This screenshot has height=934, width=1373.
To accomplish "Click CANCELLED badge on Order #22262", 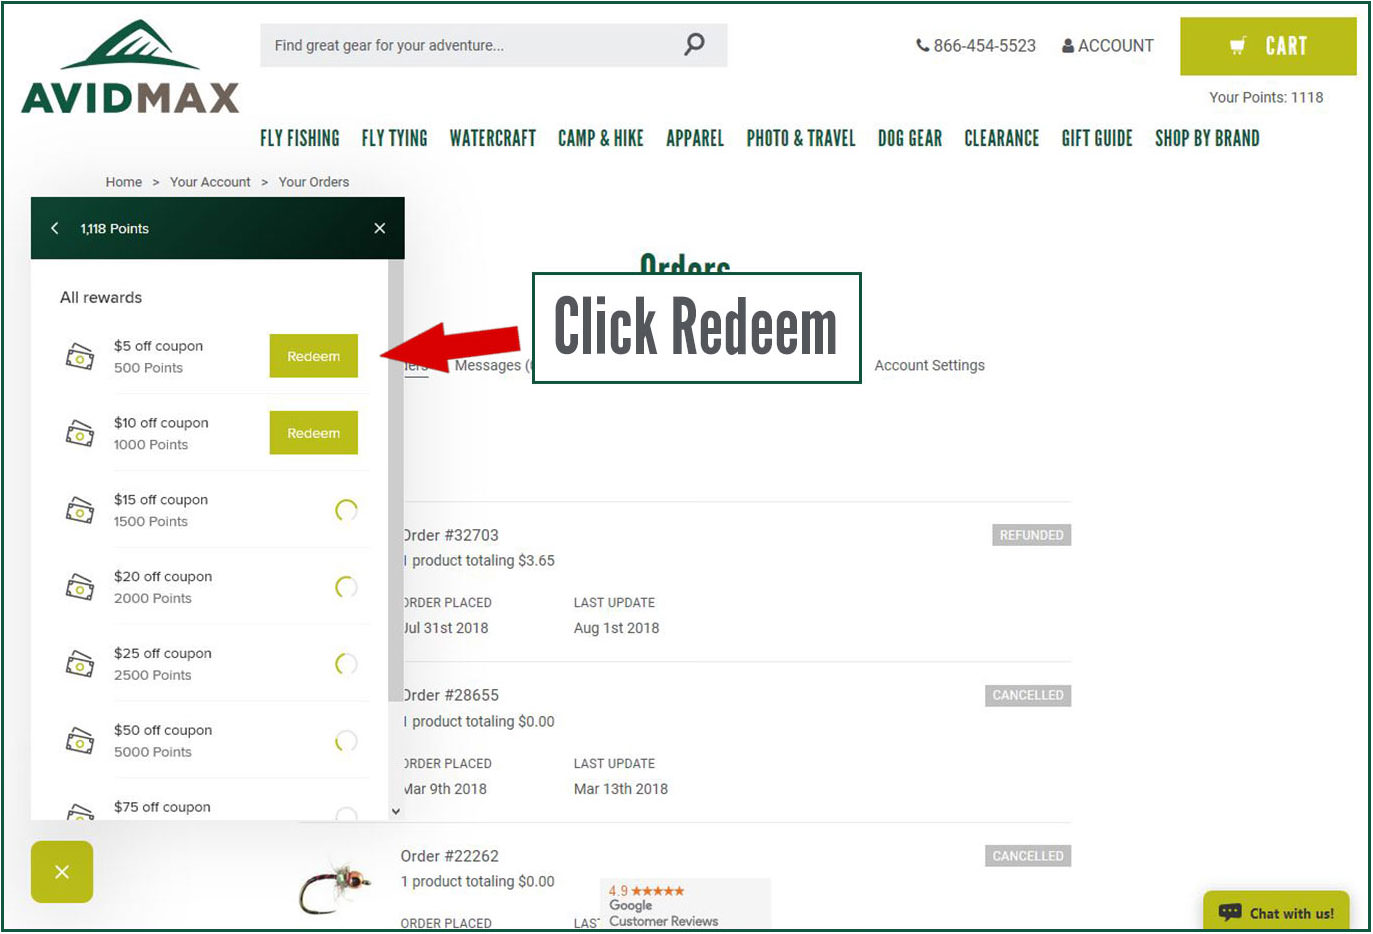I will point(1028,856).
